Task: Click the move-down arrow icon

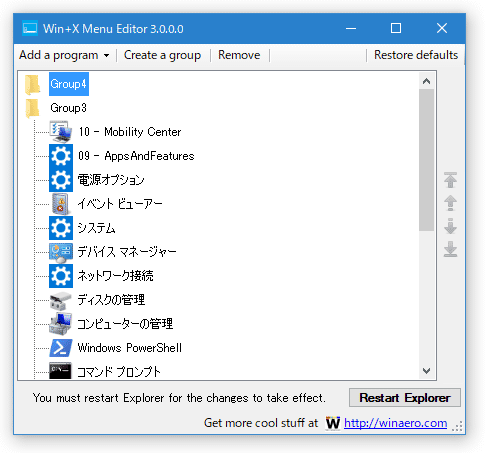Action: [450, 226]
